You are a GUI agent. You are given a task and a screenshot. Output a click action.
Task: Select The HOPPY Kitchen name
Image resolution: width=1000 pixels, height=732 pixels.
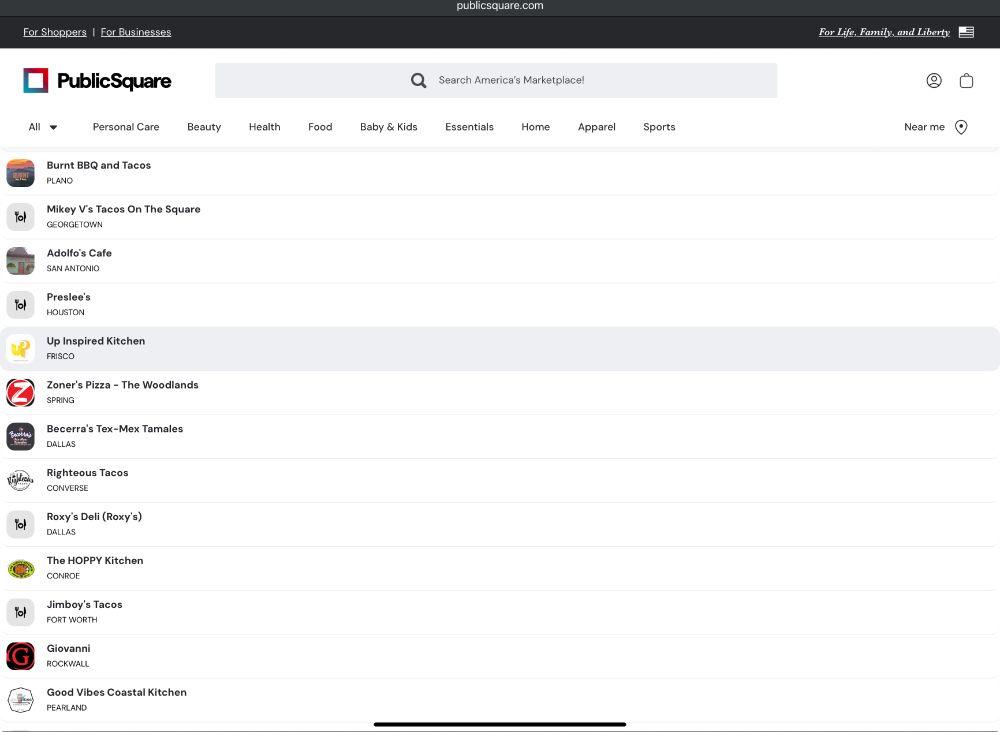(95, 560)
